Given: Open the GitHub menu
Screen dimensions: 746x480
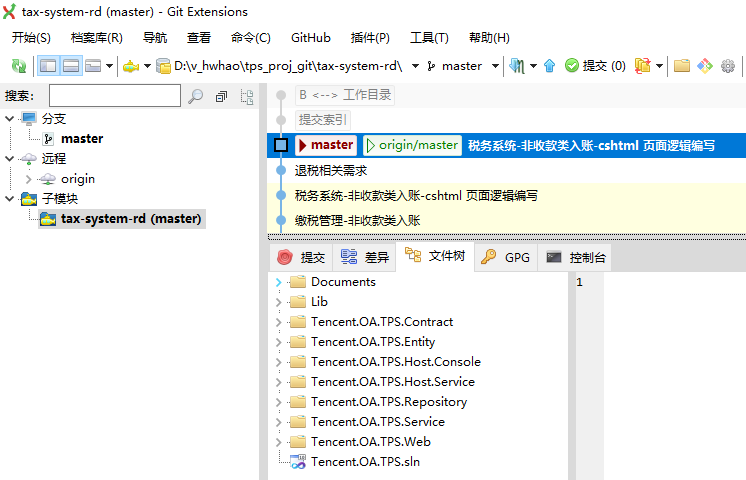Looking at the screenshot, I should [x=311, y=38].
